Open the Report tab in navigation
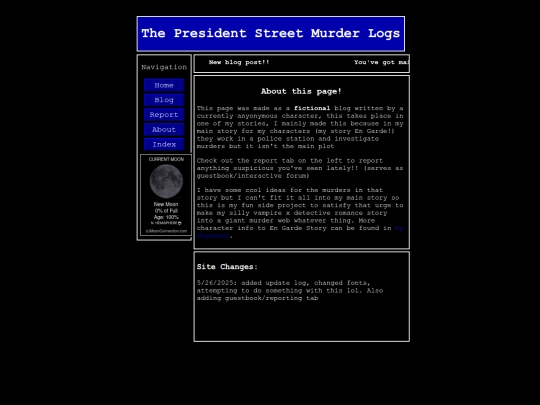The image size is (540, 405). [164, 115]
